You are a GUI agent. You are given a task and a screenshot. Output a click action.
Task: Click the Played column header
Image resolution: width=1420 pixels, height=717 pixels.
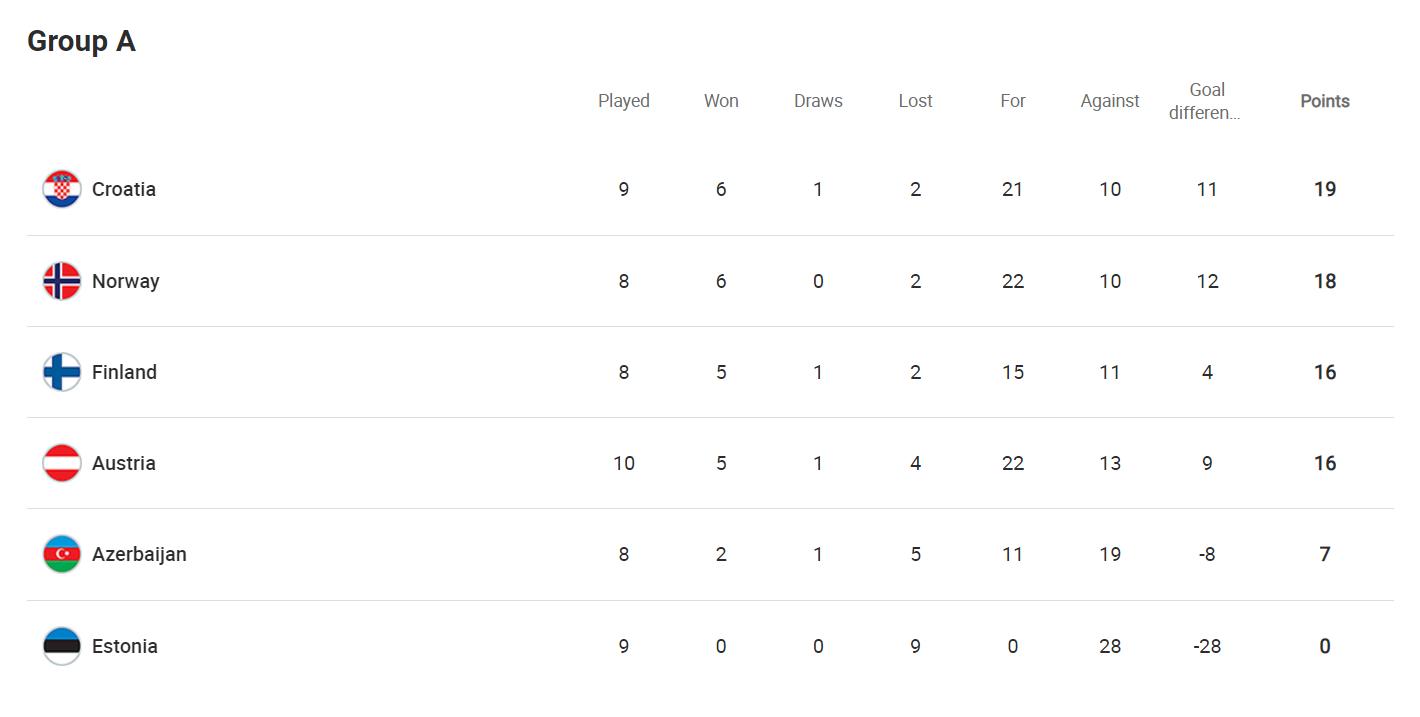tap(624, 101)
